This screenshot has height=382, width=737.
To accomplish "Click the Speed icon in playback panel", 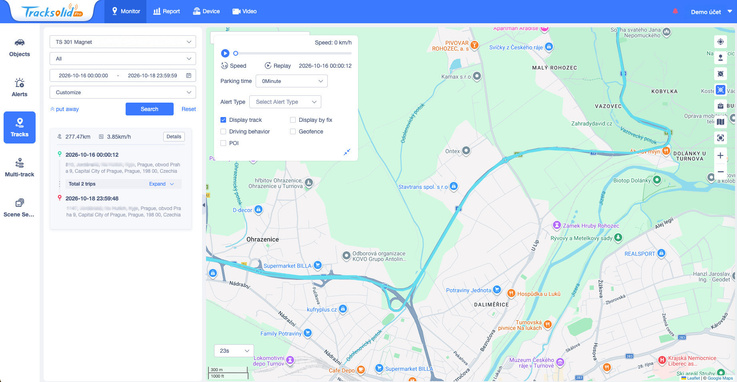I will 225,66.
